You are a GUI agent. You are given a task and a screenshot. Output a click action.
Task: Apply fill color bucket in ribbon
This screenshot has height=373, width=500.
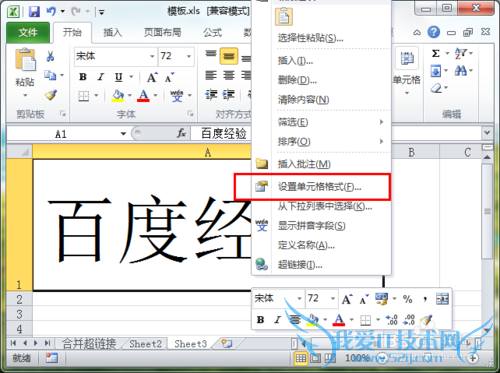(118, 96)
